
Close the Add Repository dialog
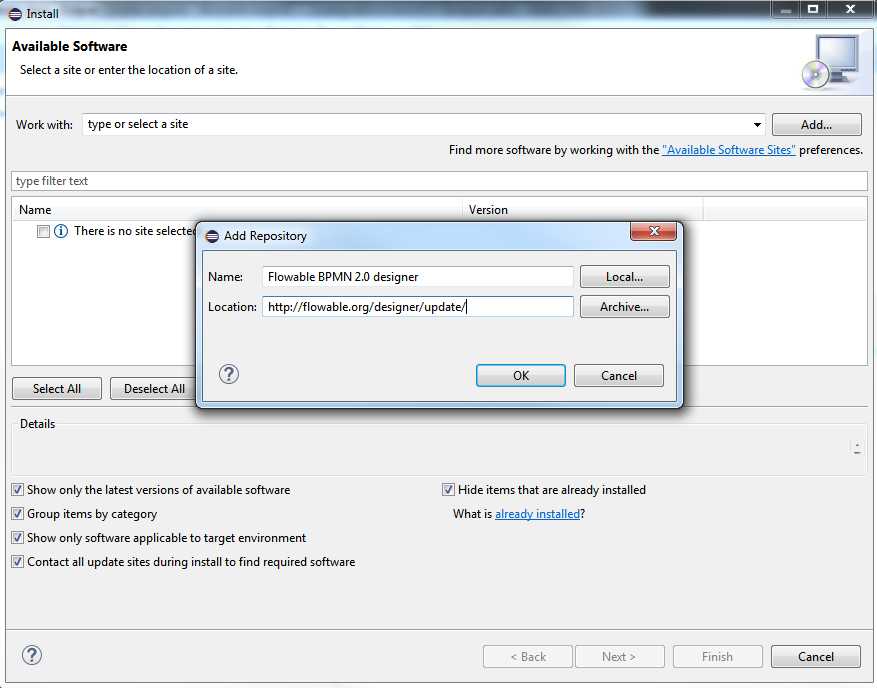click(653, 231)
